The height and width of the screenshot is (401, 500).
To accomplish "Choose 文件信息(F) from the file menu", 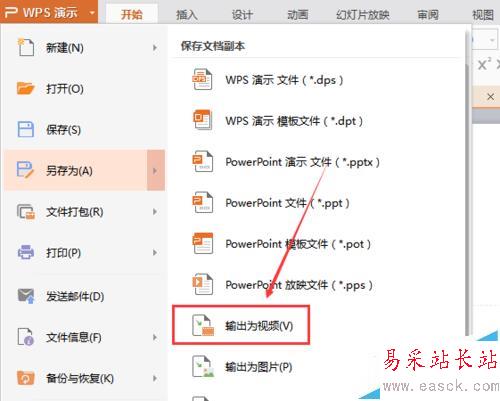I will tap(85, 337).
